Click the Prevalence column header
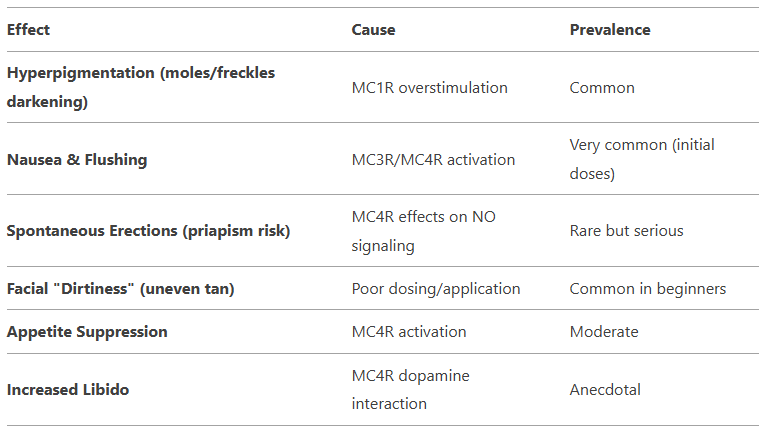Image resolution: width=766 pixels, height=437 pixels. pyautogui.click(x=609, y=30)
